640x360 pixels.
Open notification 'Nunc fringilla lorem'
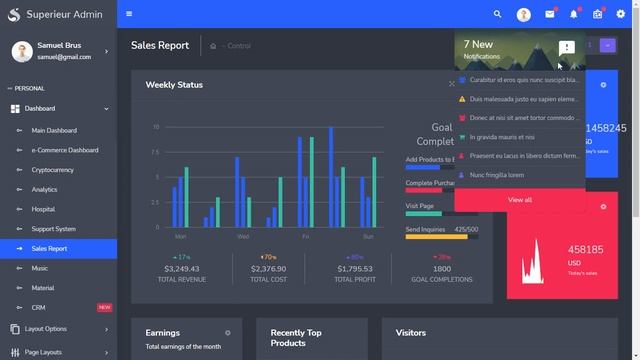coord(520,175)
